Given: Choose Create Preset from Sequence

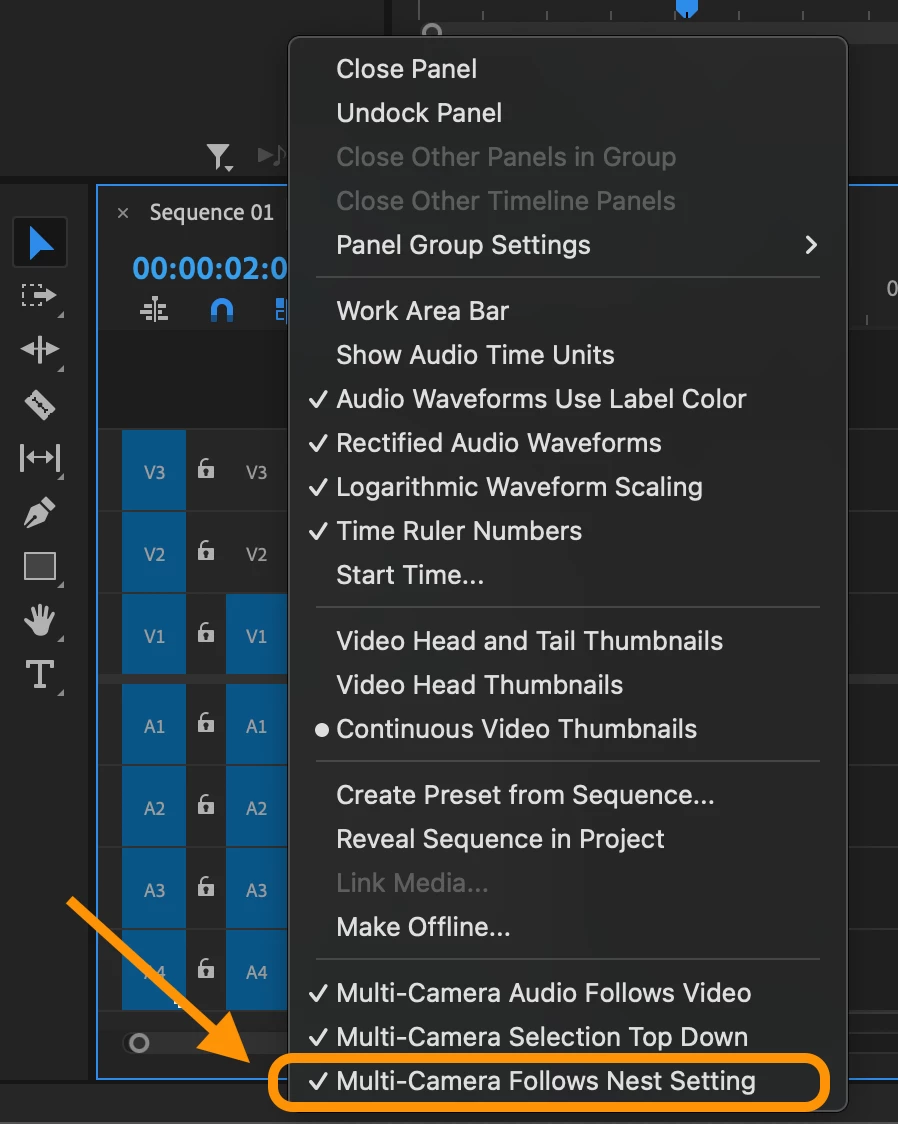Looking at the screenshot, I should tap(568, 795).
